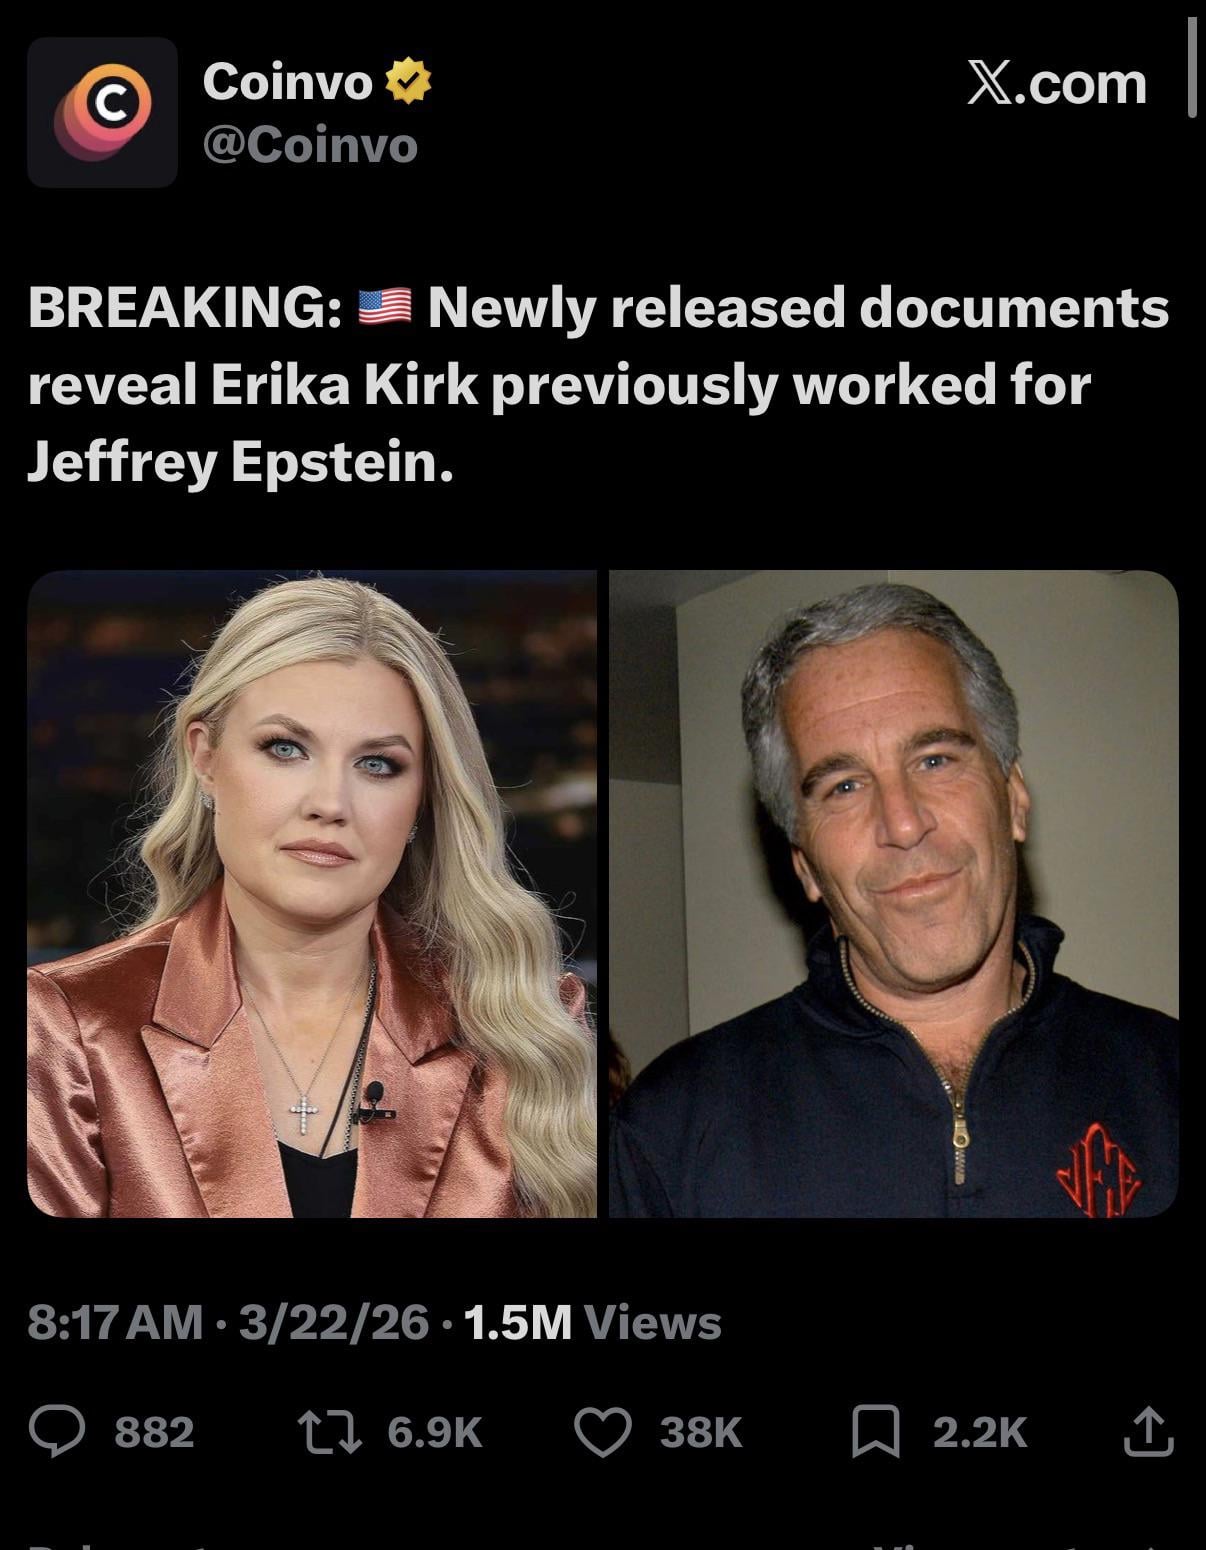Open the Coinvo display name
The height and width of the screenshot is (1550, 1206).
pyautogui.click(x=288, y=81)
